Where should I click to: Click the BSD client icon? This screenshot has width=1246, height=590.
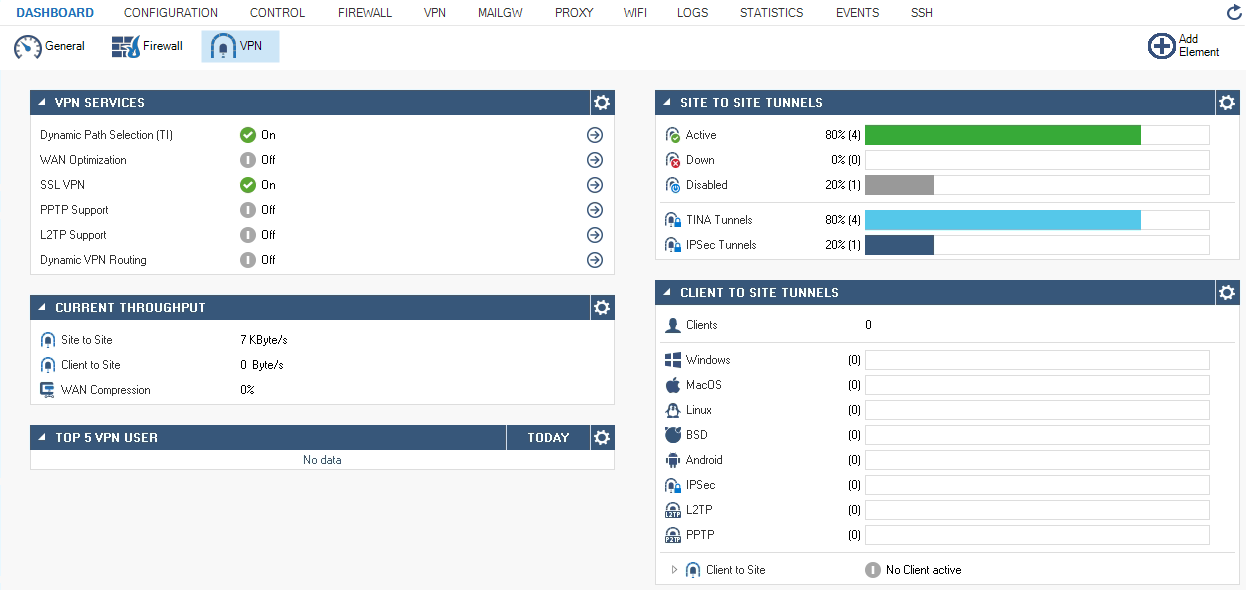coord(673,435)
